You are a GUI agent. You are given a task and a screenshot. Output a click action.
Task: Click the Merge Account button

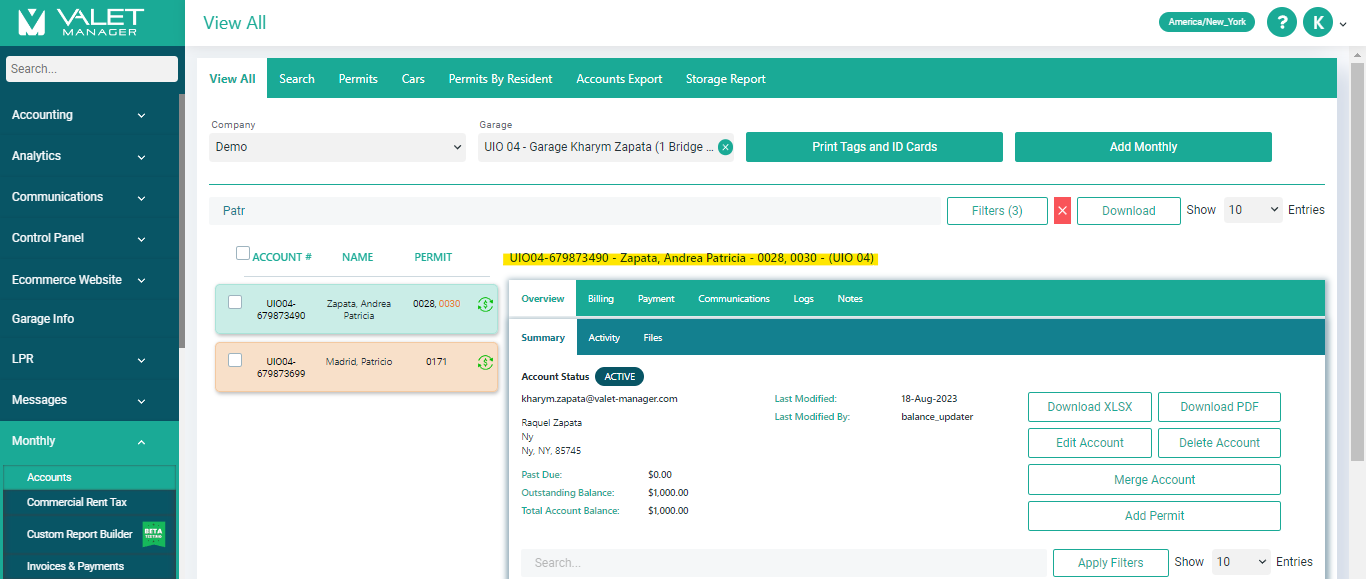pyautogui.click(x=1154, y=479)
